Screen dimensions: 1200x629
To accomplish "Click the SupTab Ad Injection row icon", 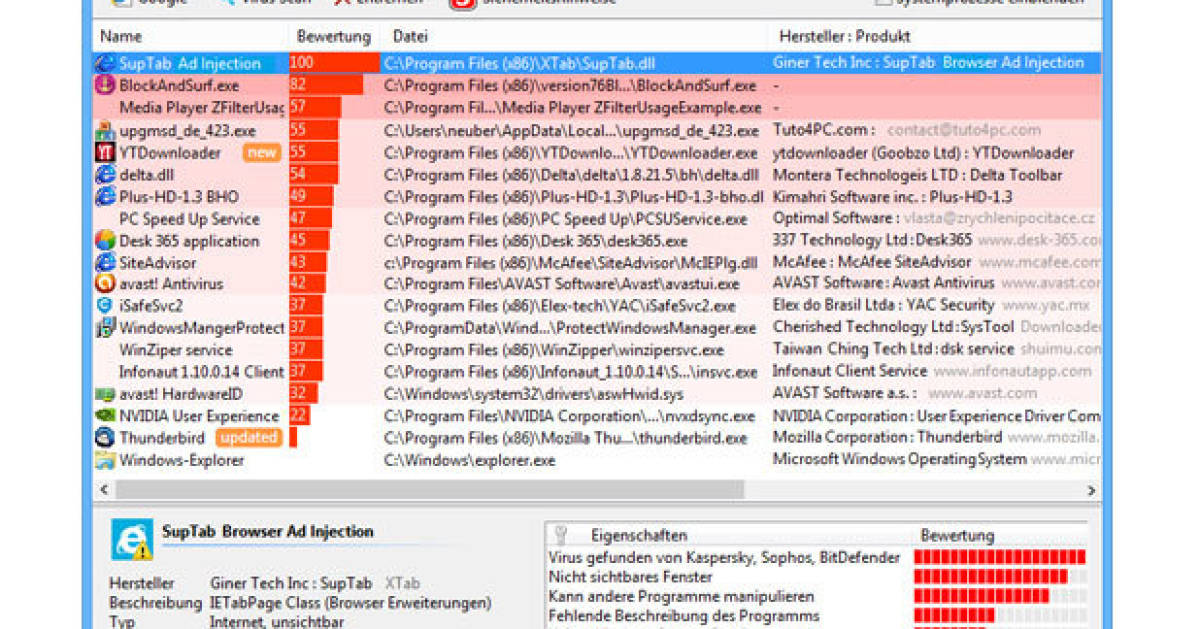I will [x=104, y=63].
